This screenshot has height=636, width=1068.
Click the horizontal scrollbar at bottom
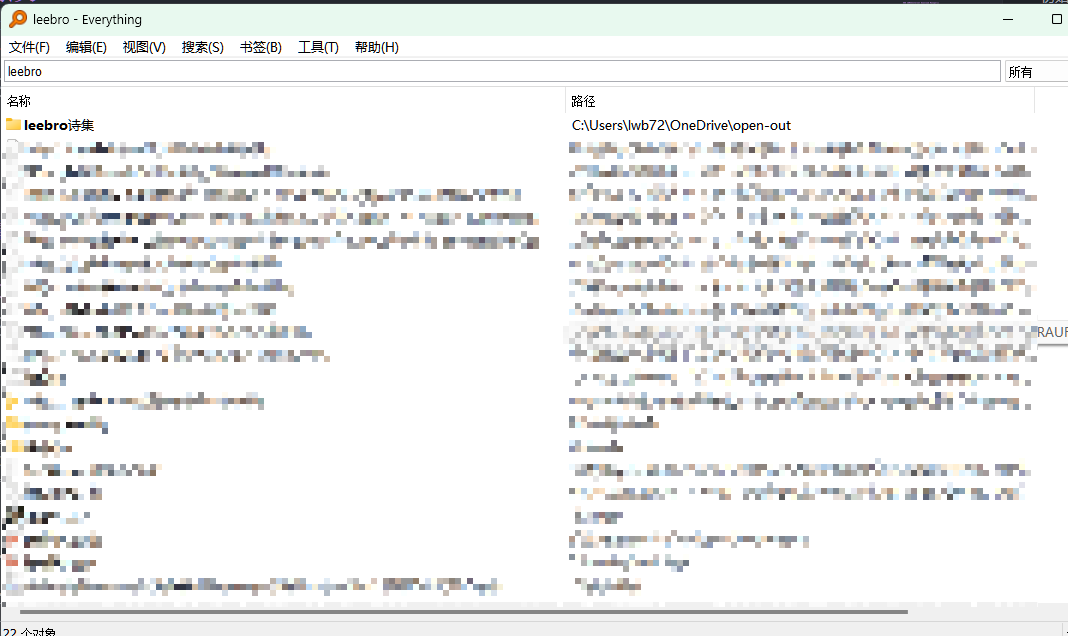coord(464,611)
